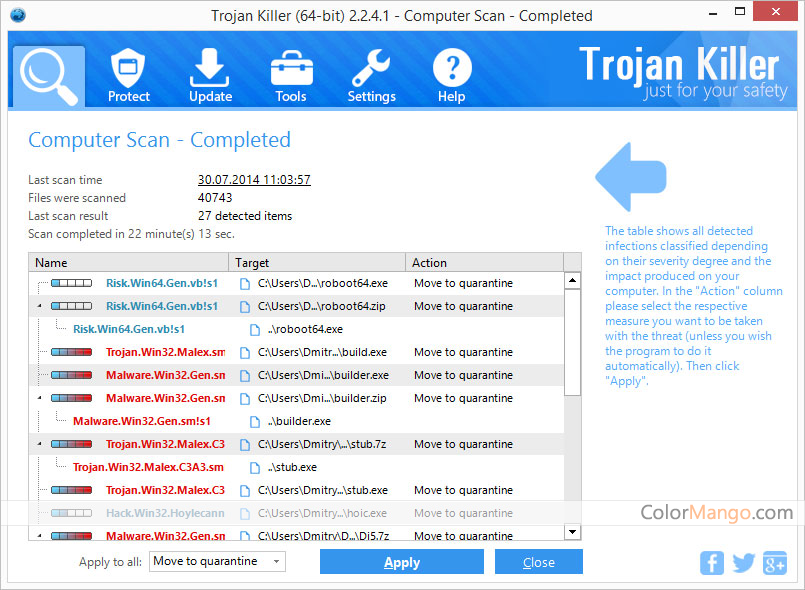Screen dimensions: 805x590
Task: Select the 'Hack.Win32.Hoylecann' threat name
Action: [165, 513]
